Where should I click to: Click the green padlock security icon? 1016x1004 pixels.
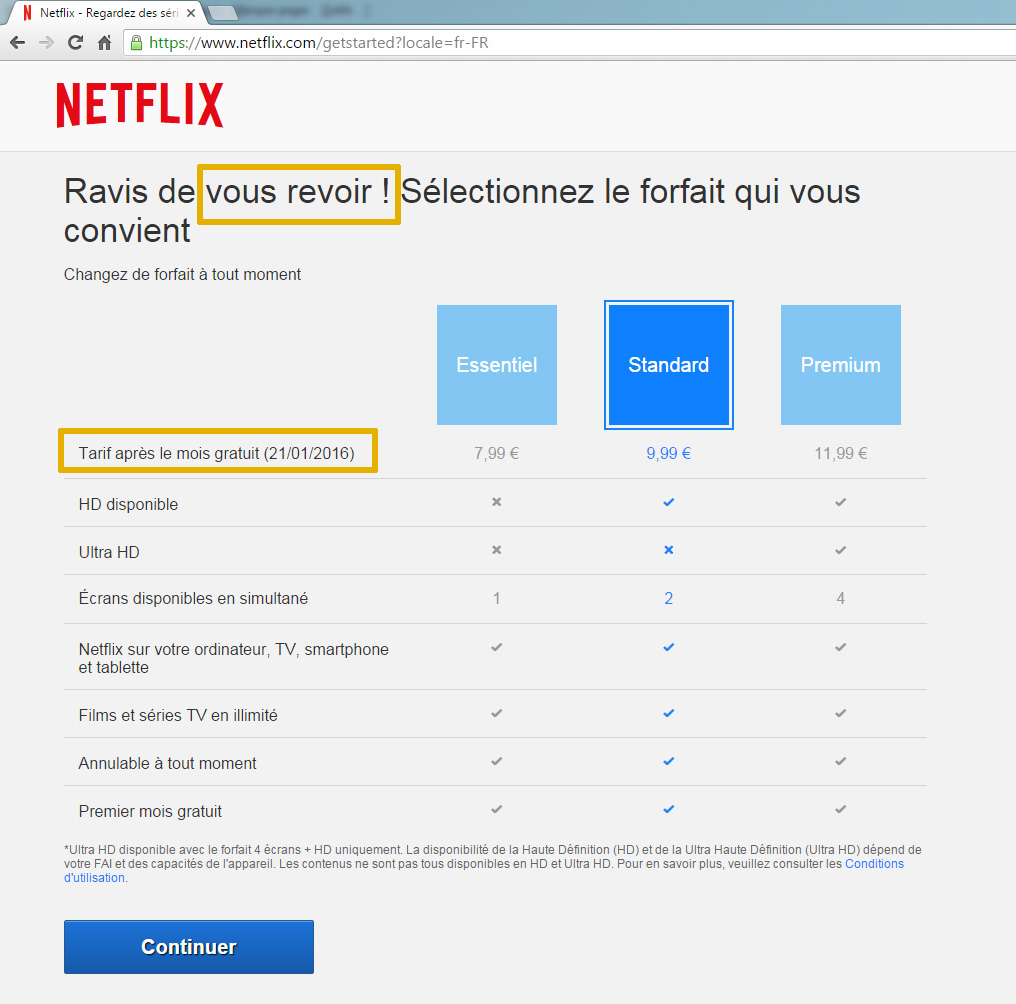[x=136, y=43]
